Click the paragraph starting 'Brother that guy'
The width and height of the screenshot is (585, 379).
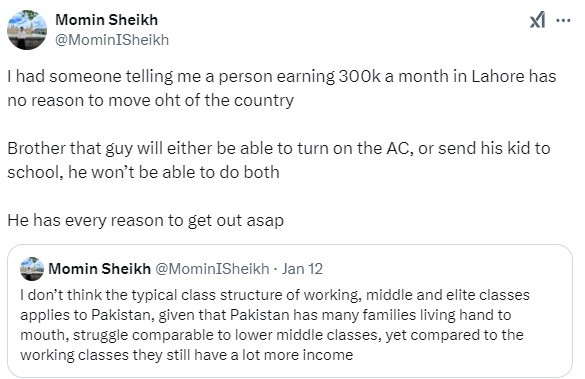coord(279,160)
